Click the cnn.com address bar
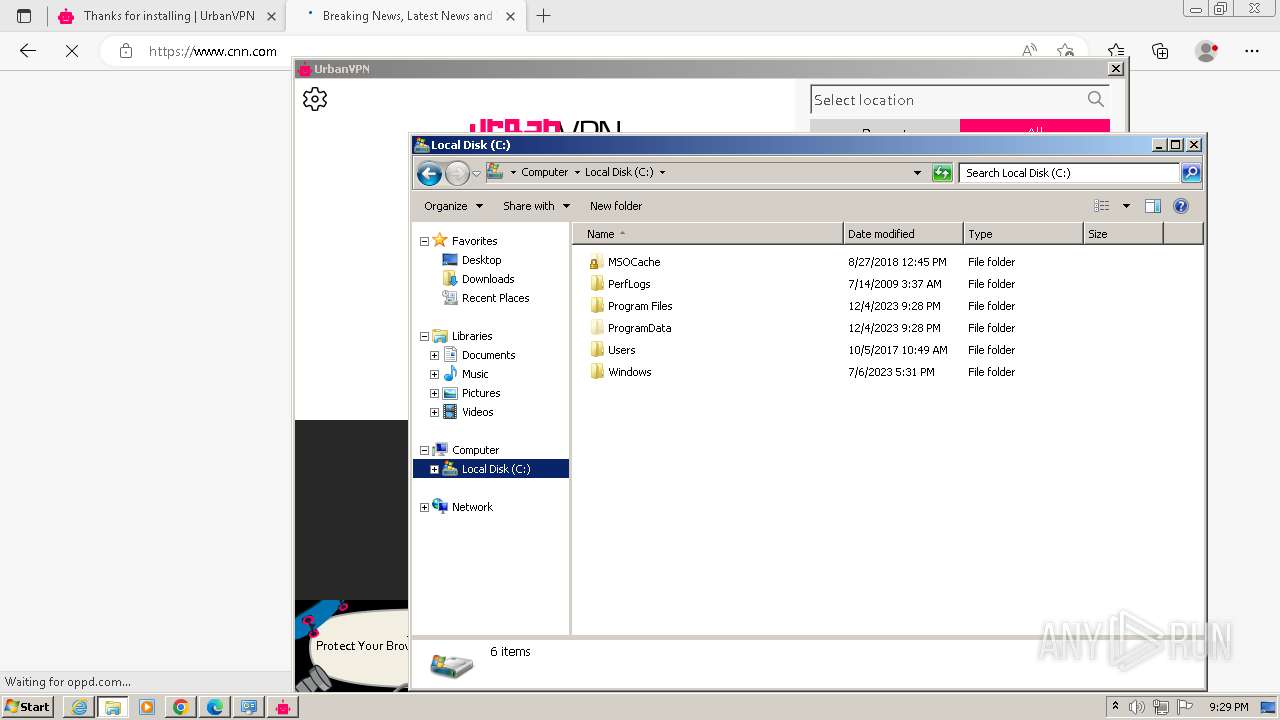This screenshot has width=1280, height=720. [560, 51]
